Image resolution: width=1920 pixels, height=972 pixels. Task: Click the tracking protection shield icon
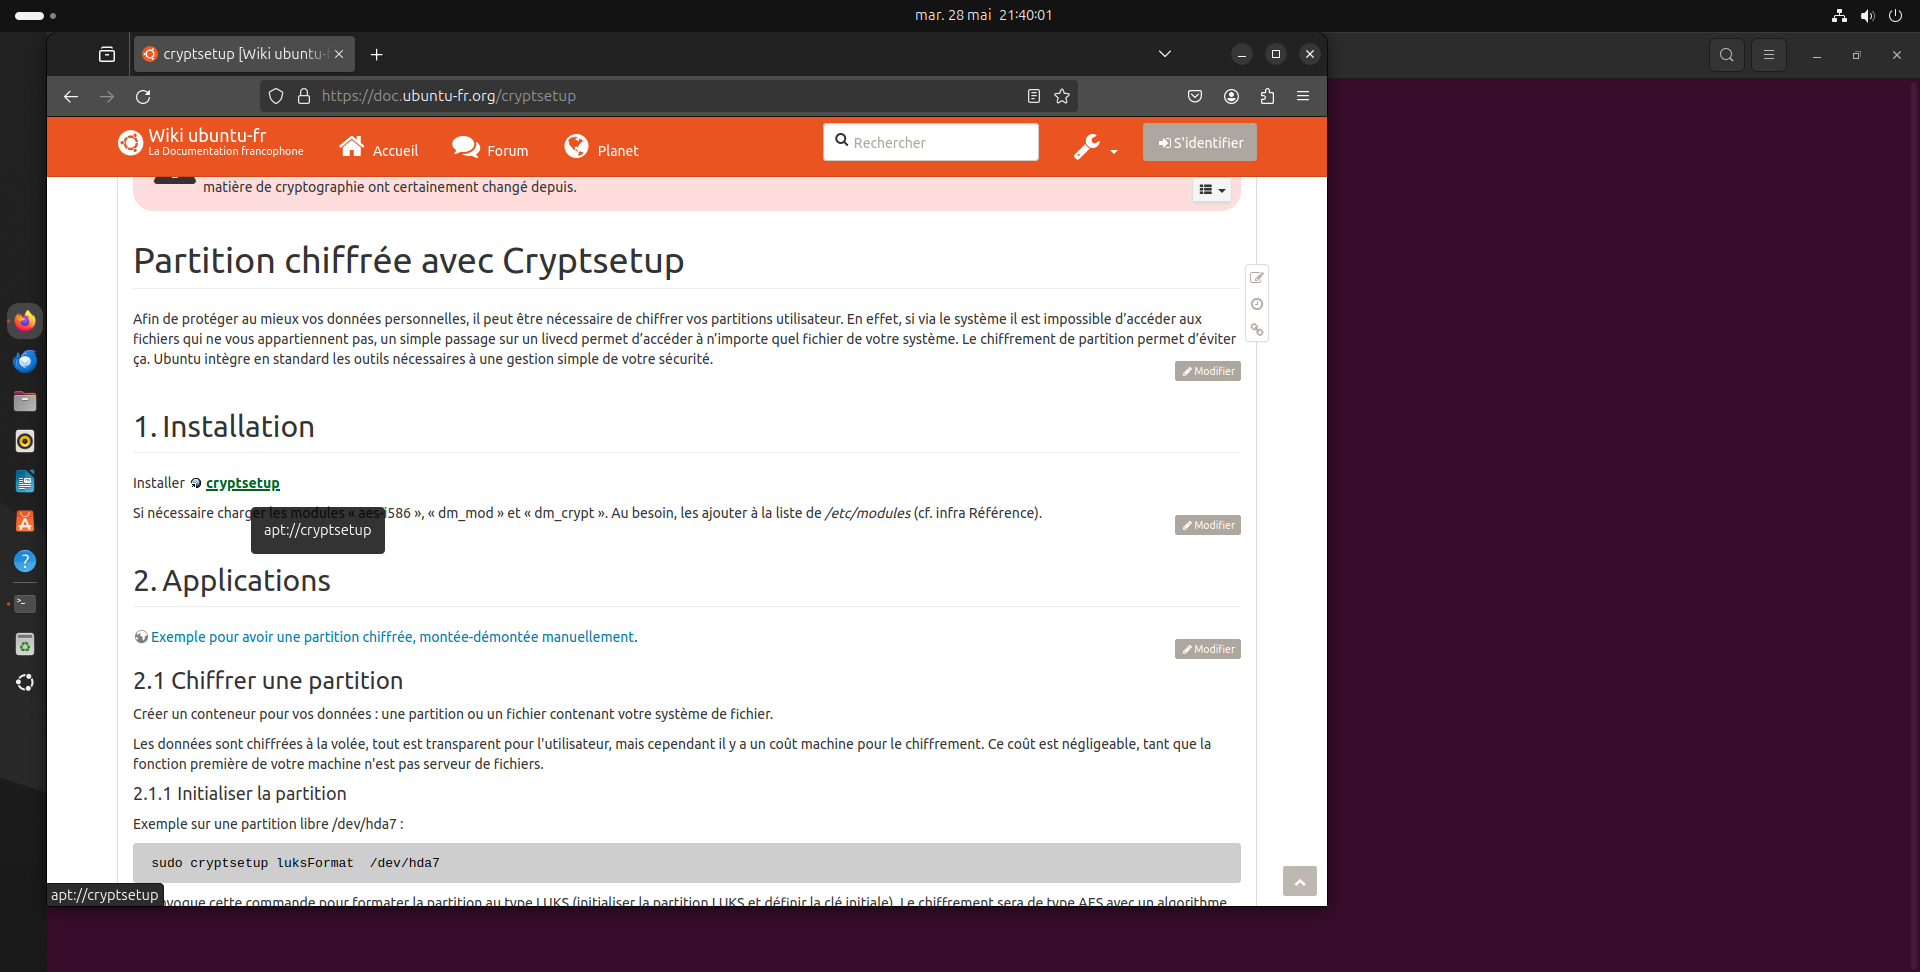pyautogui.click(x=276, y=96)
